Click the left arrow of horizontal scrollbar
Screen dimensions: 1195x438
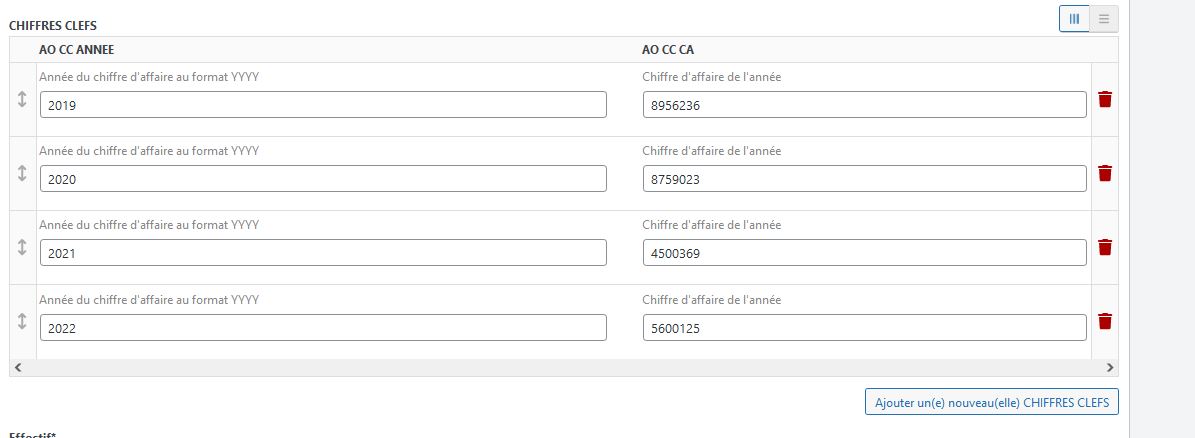pyautogui.click(x=18, y=368)
